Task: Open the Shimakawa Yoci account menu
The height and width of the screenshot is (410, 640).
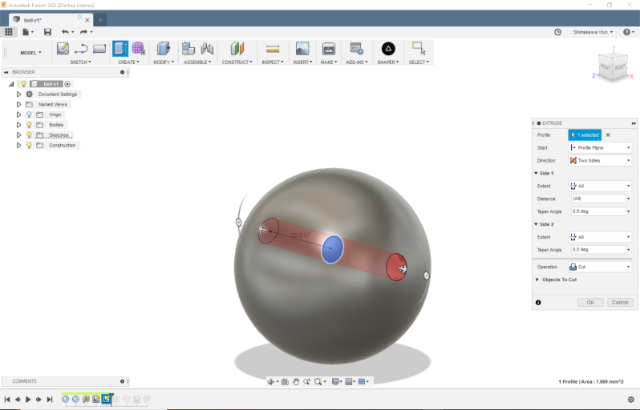Action: pyautogui.click(x=593, y=32)
